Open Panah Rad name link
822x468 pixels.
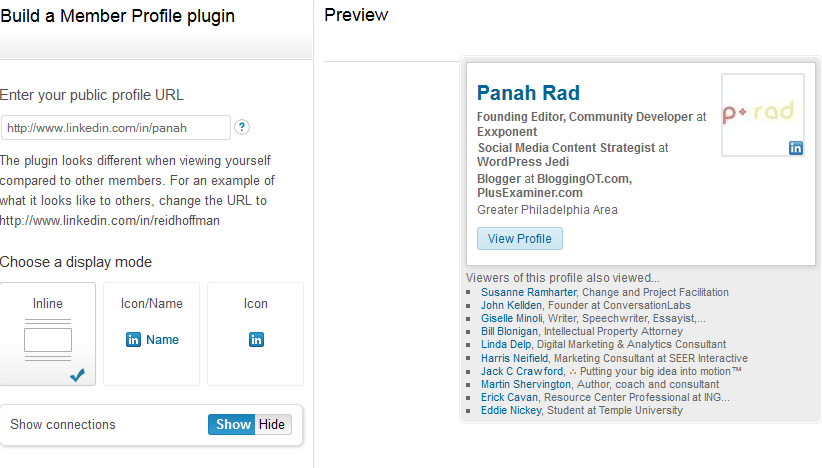point(528,93)
